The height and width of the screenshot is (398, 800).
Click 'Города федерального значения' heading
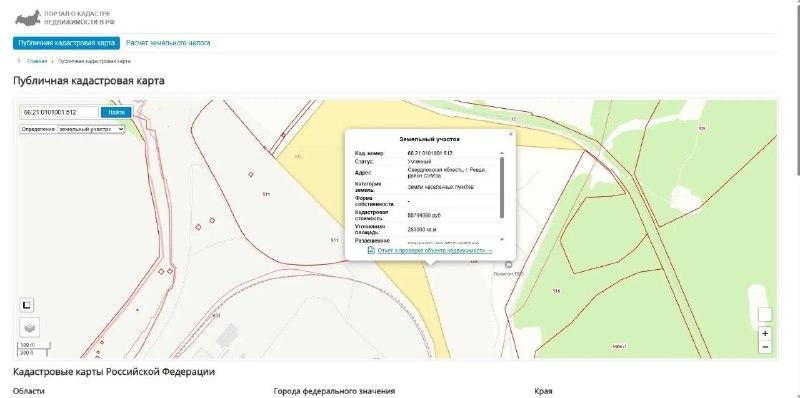coord(334,391)
